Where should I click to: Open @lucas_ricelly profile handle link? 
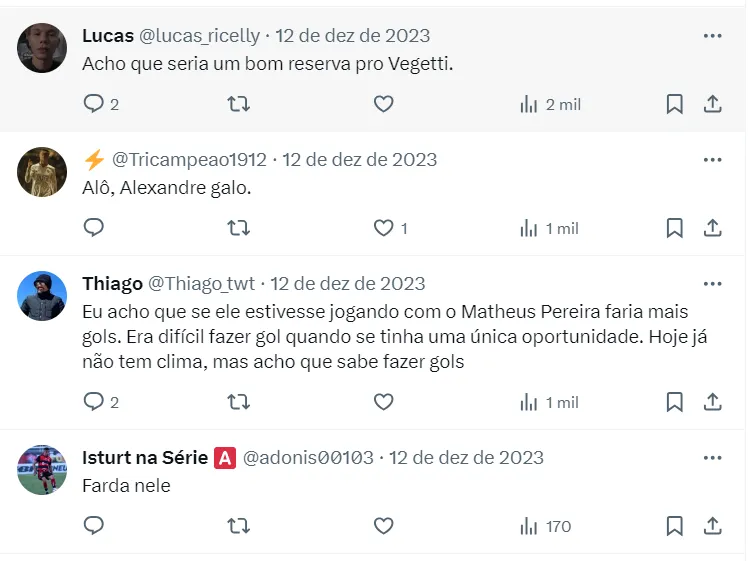coord(199,36)
